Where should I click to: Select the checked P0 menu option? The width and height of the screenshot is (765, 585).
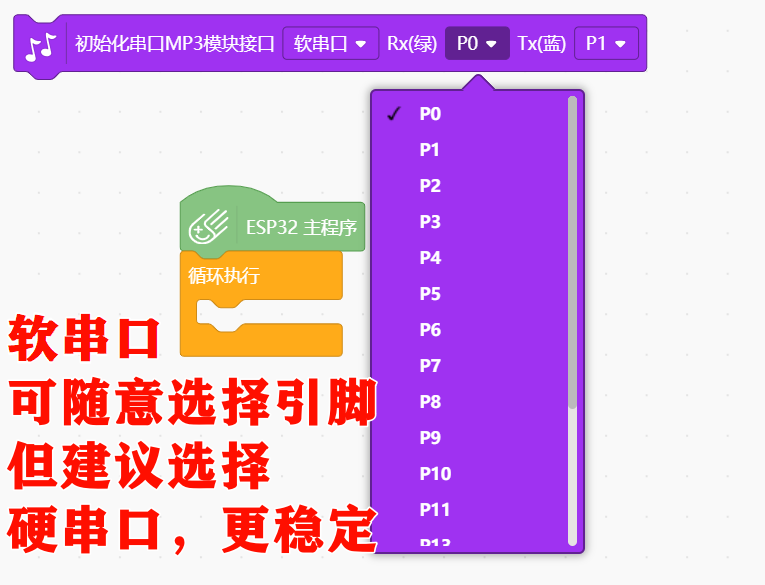[x=468, y=114]
